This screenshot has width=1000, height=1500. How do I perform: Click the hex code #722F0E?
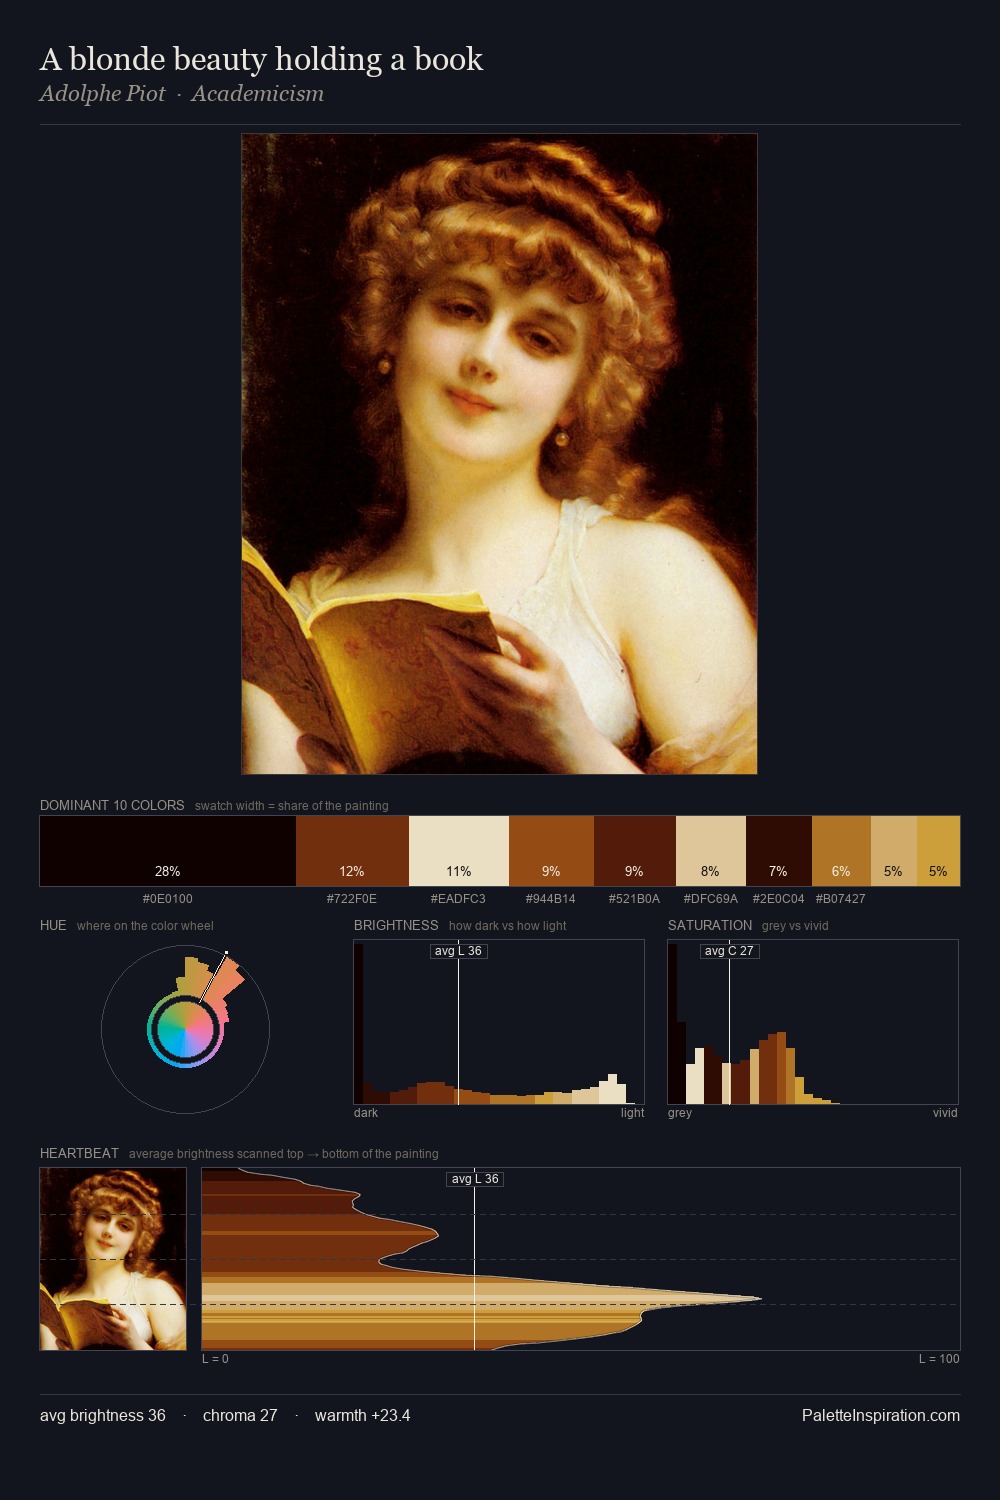click(352, 899)
